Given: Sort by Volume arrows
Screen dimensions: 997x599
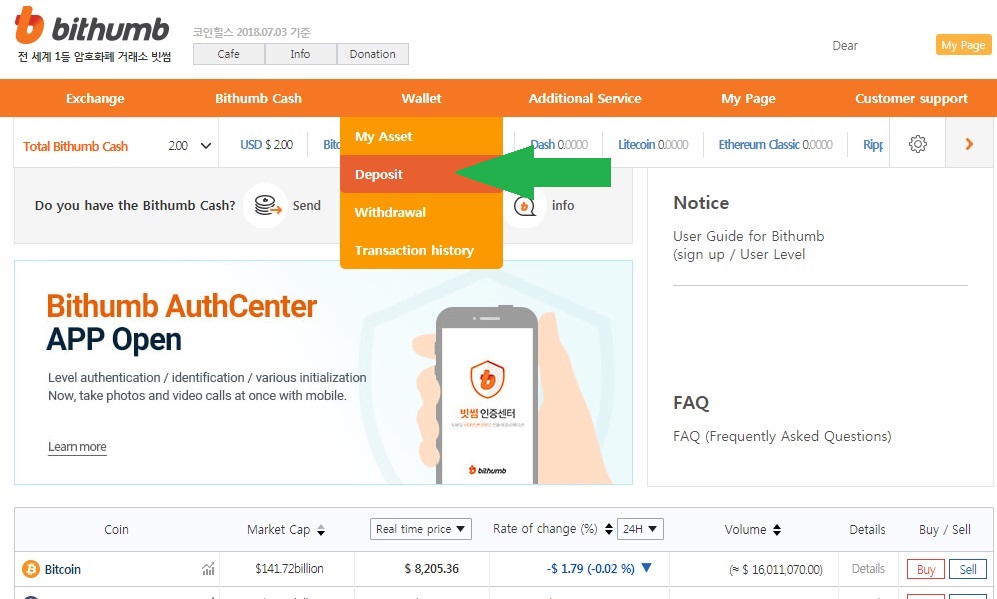Looking at the screenshot, I should pyautogui.click(x=777, y=530).
